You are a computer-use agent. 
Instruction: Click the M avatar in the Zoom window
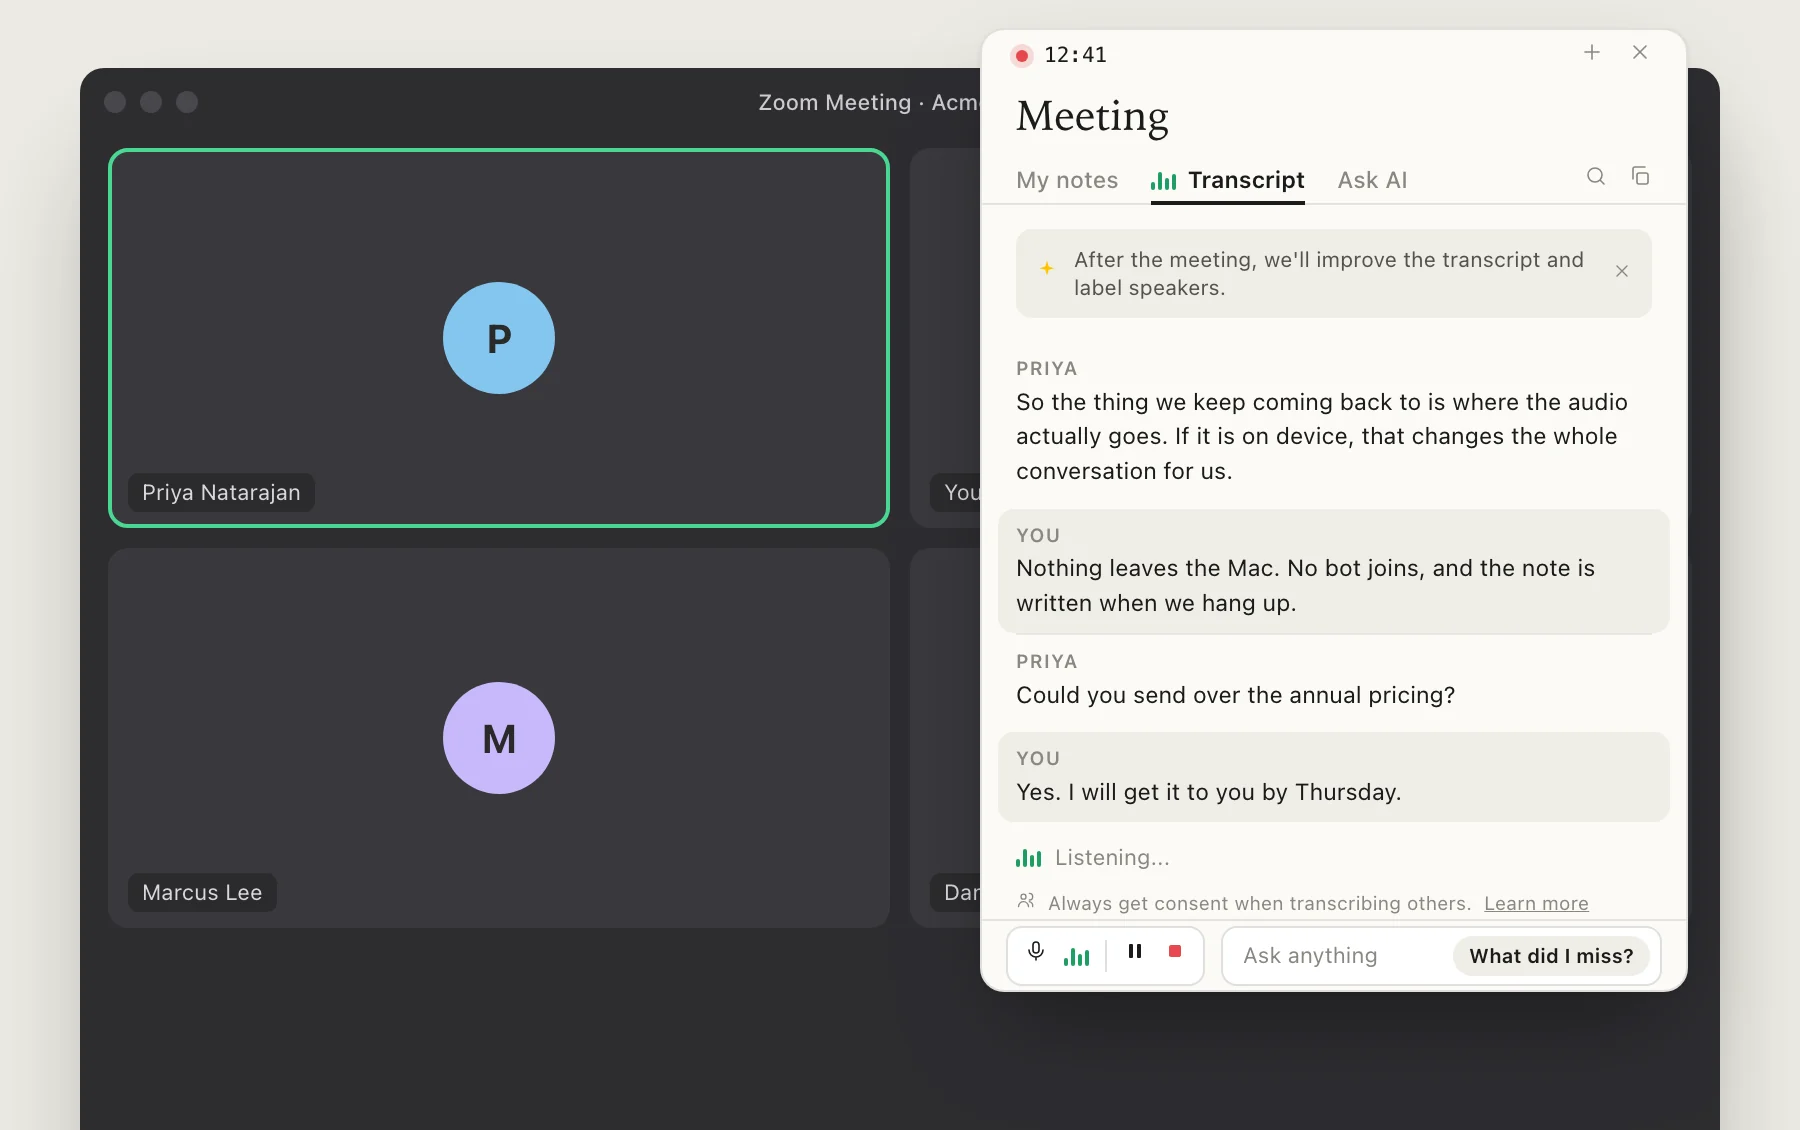[499, 738]
